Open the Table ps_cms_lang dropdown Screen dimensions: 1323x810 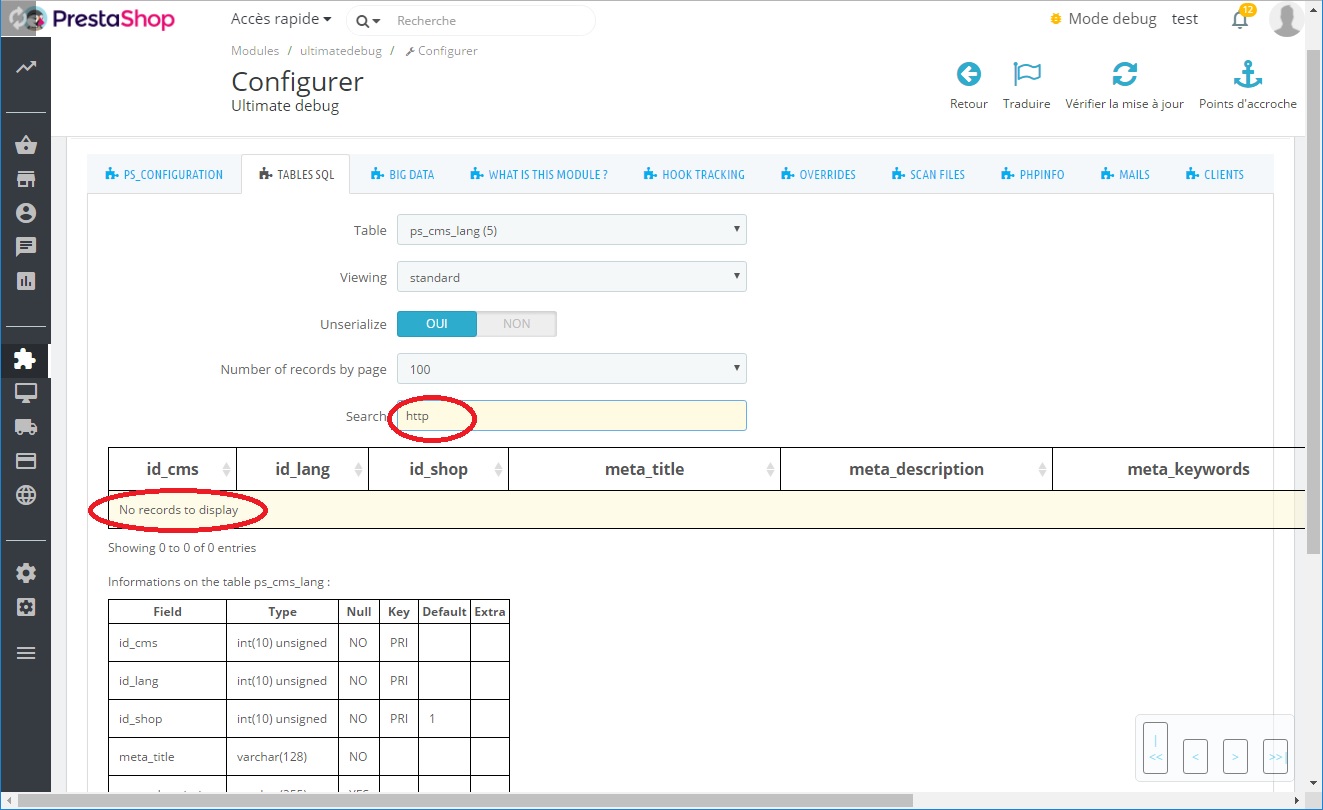(x=572, y=230)
